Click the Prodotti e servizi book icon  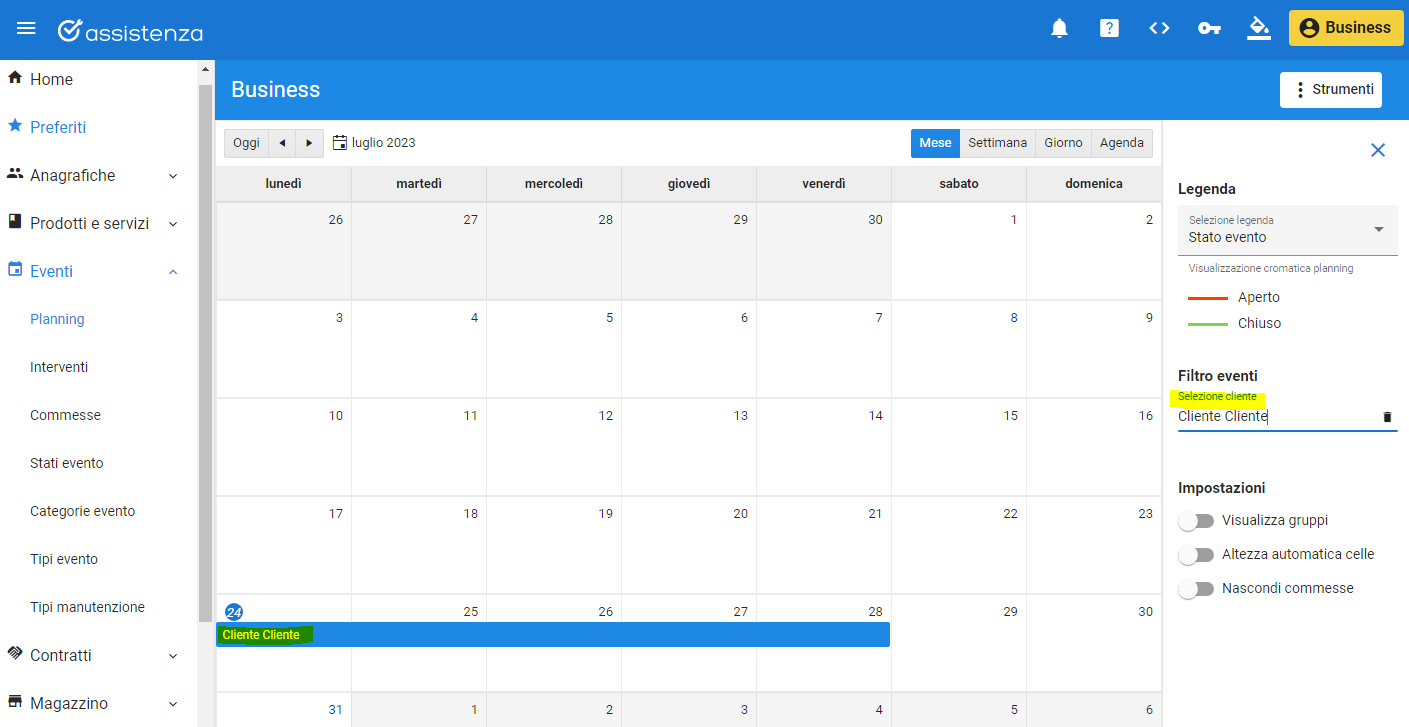[15, 221]
